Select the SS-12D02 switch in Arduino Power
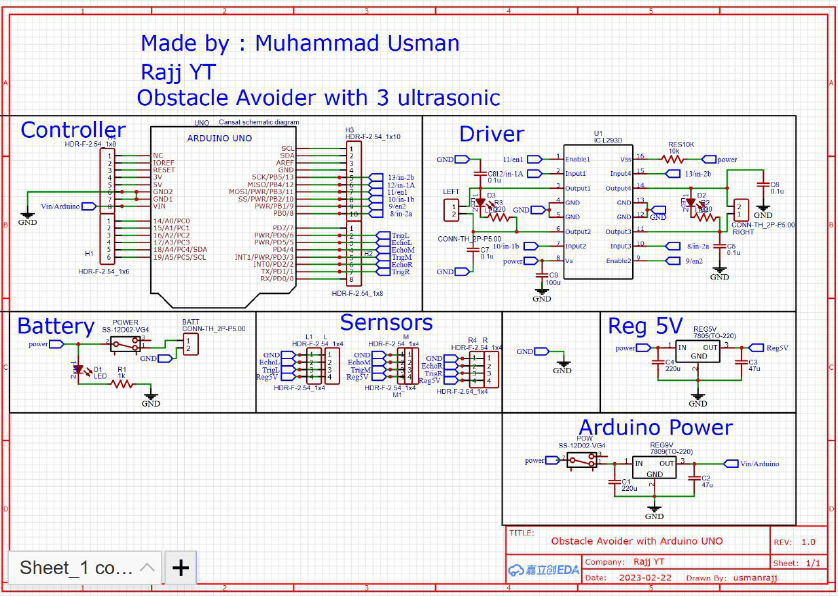The height and width of the screenshot is (596, 838). click(x=580, y=462)
